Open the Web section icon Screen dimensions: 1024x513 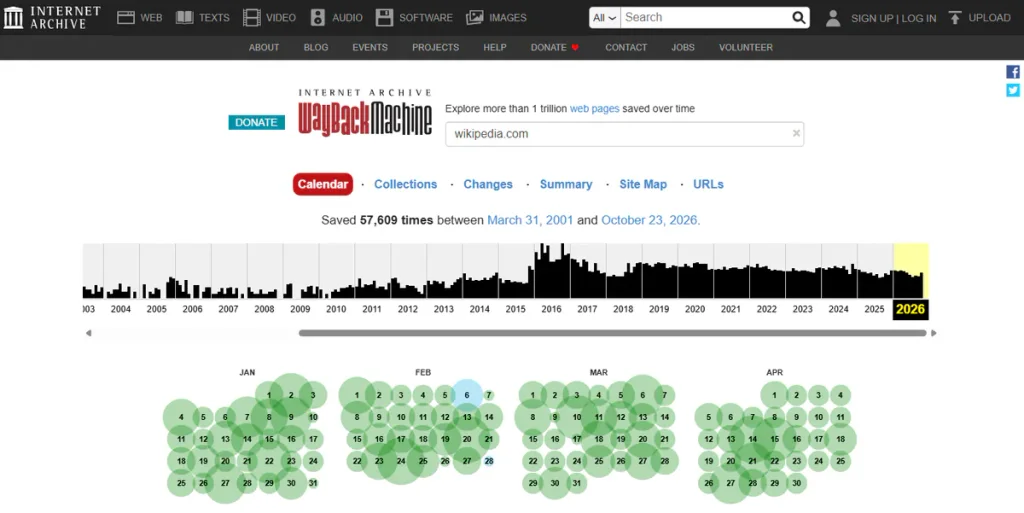click(x=126, y=18)
